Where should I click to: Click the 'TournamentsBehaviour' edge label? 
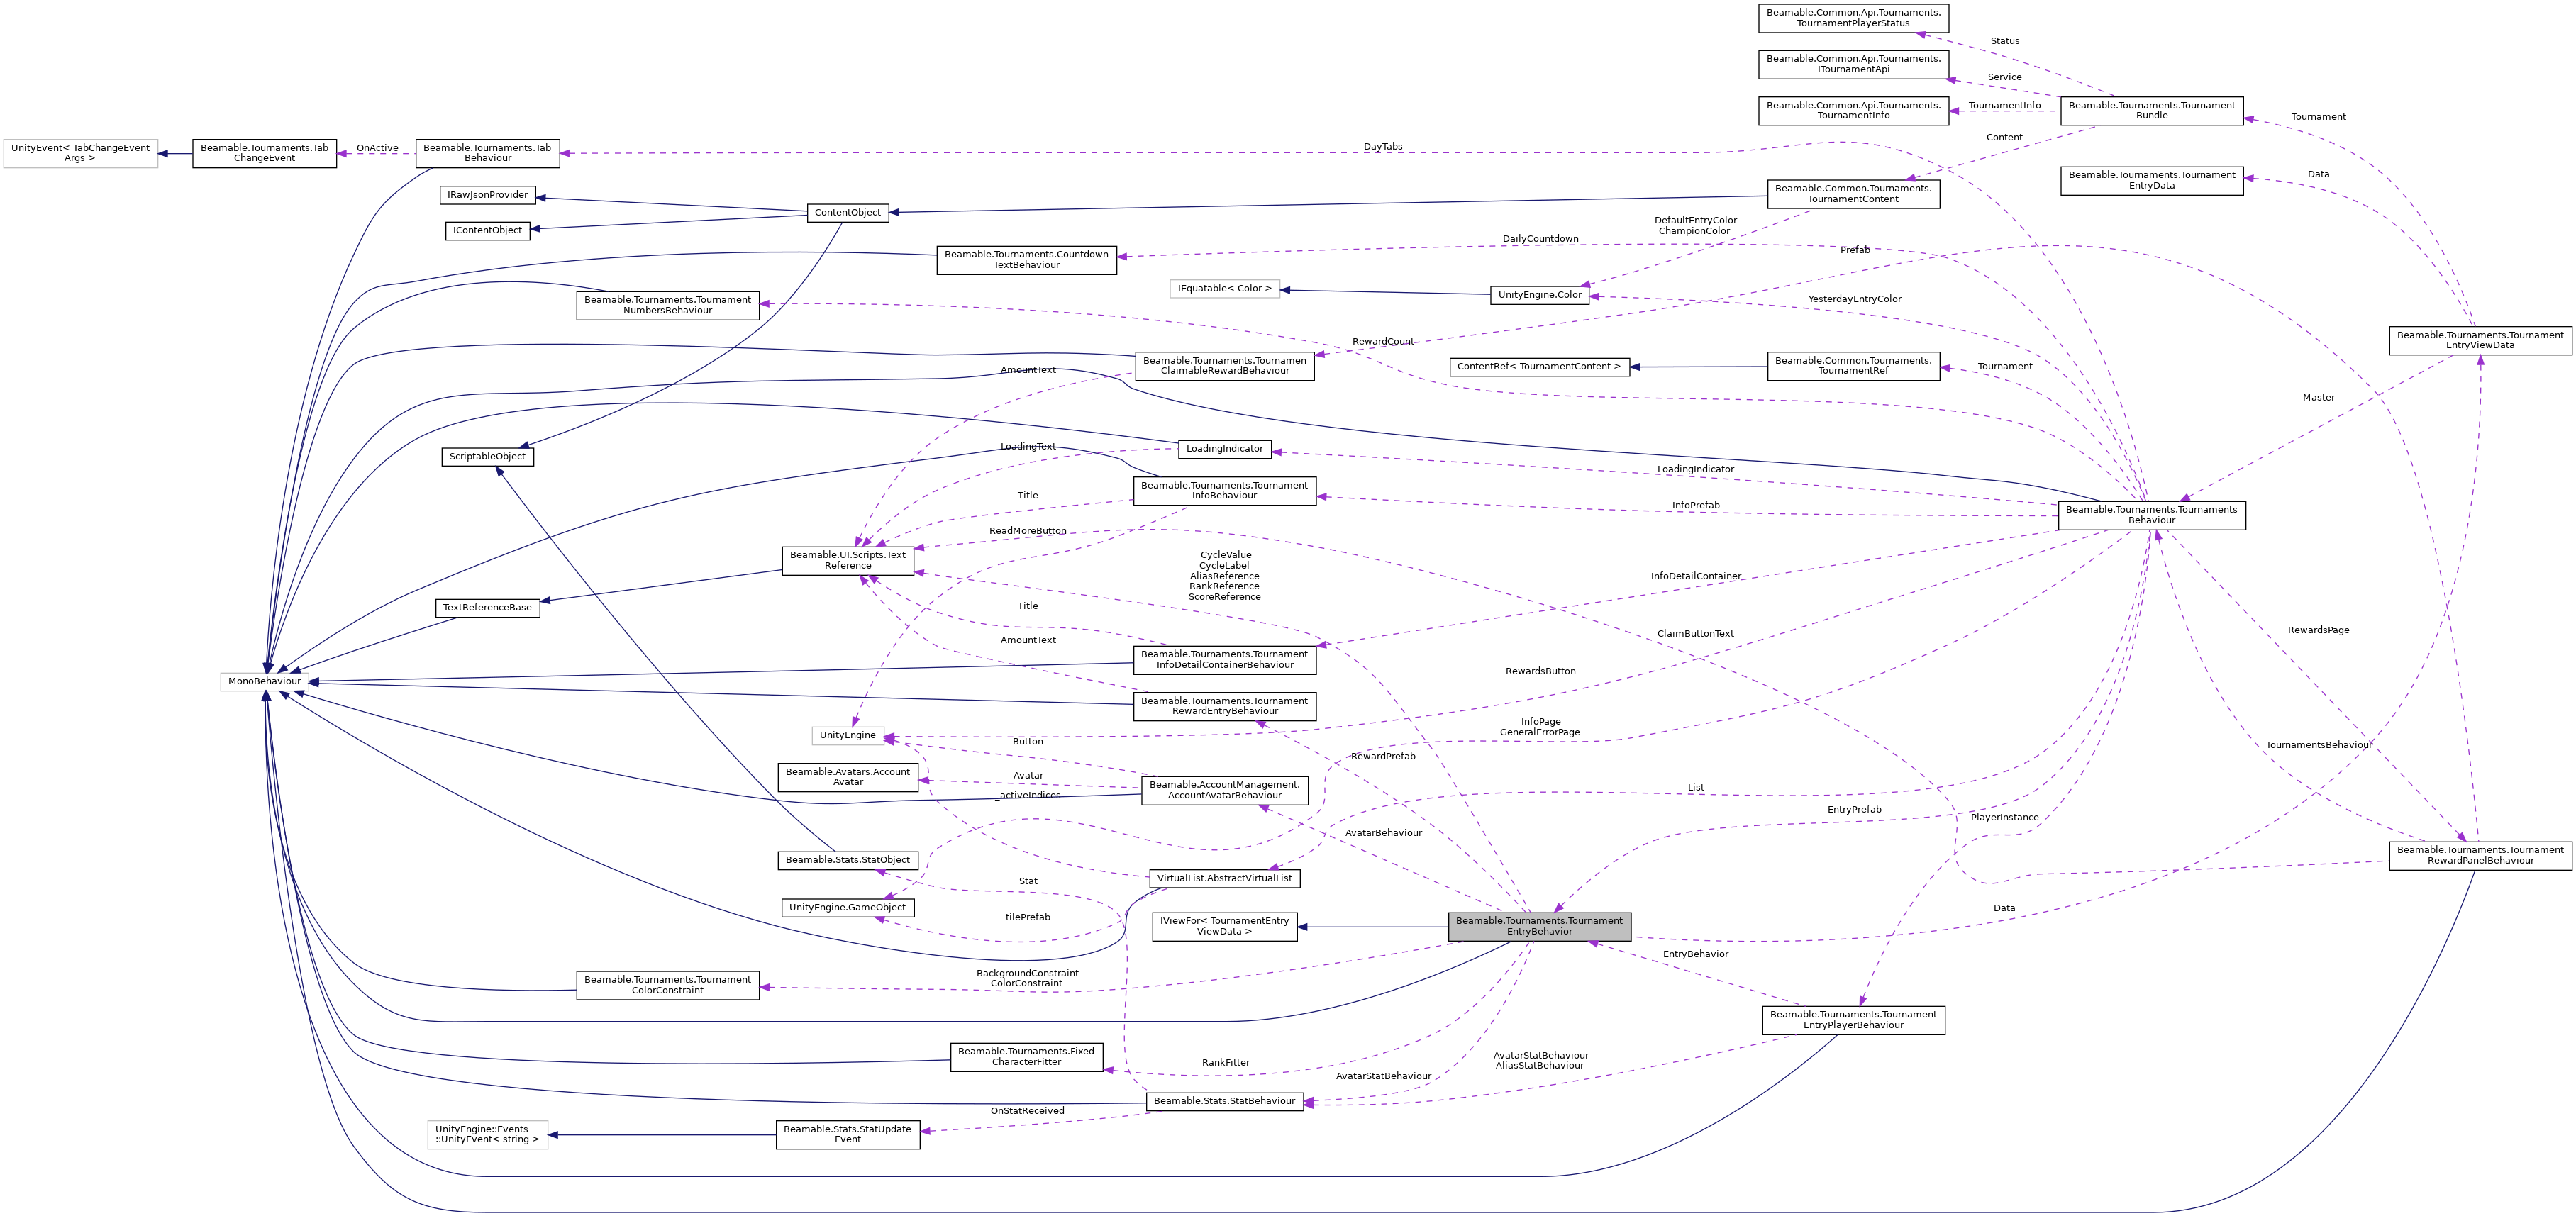point(2318,745)
